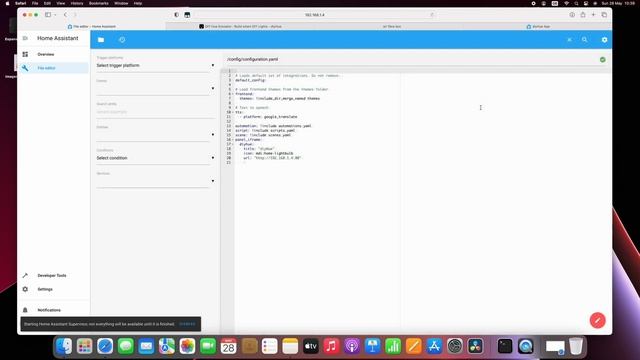The image size is (640, 360).
Task: Open the Events dropdown
Action: 155,89
